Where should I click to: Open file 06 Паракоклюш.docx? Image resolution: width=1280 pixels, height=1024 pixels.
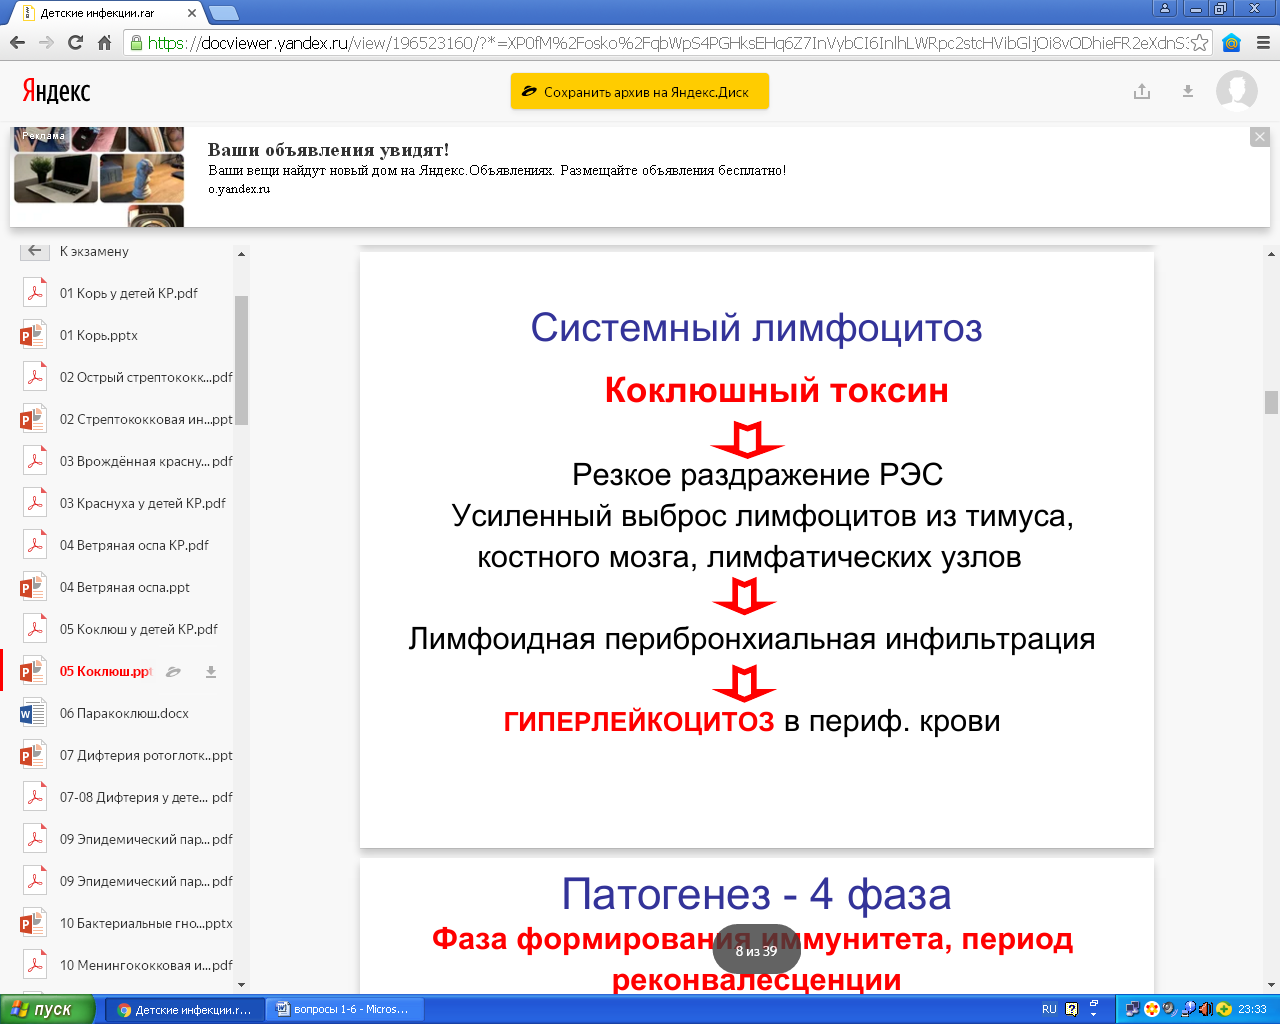click(x=124, y=713)
